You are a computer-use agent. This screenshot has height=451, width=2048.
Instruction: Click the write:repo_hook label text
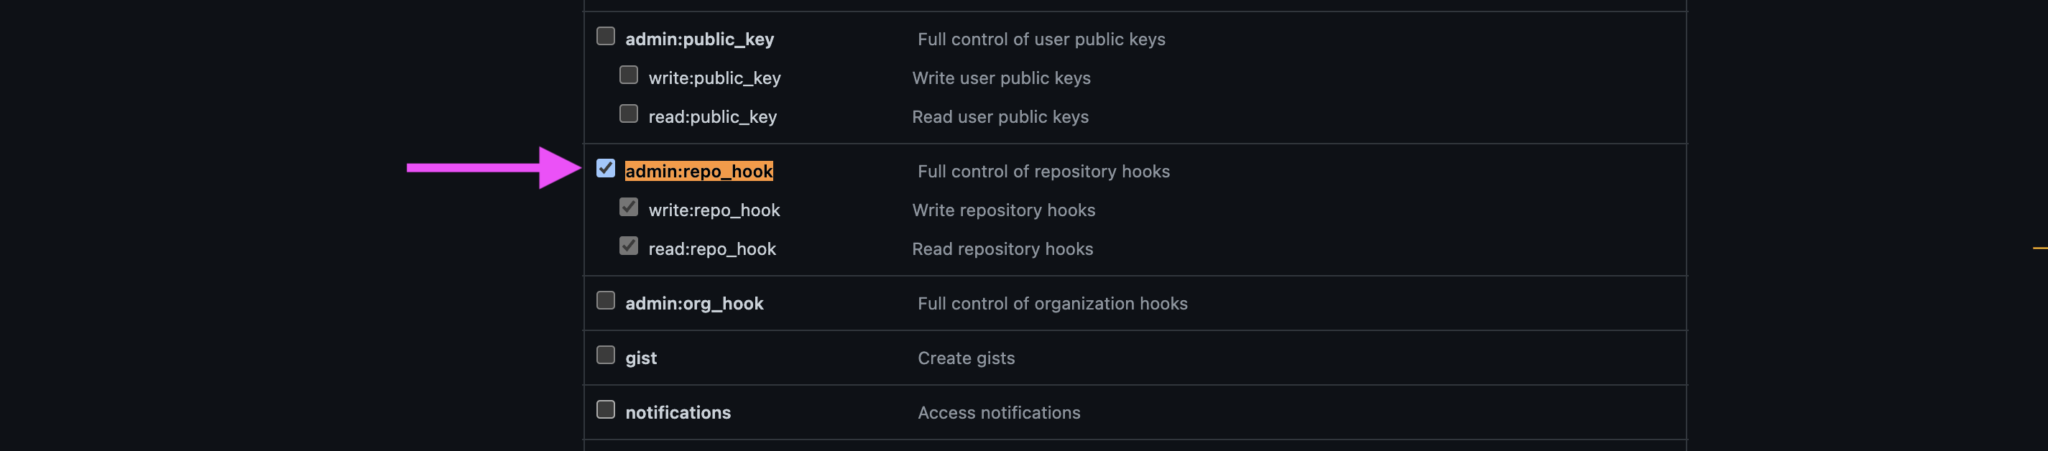[714, 210]
